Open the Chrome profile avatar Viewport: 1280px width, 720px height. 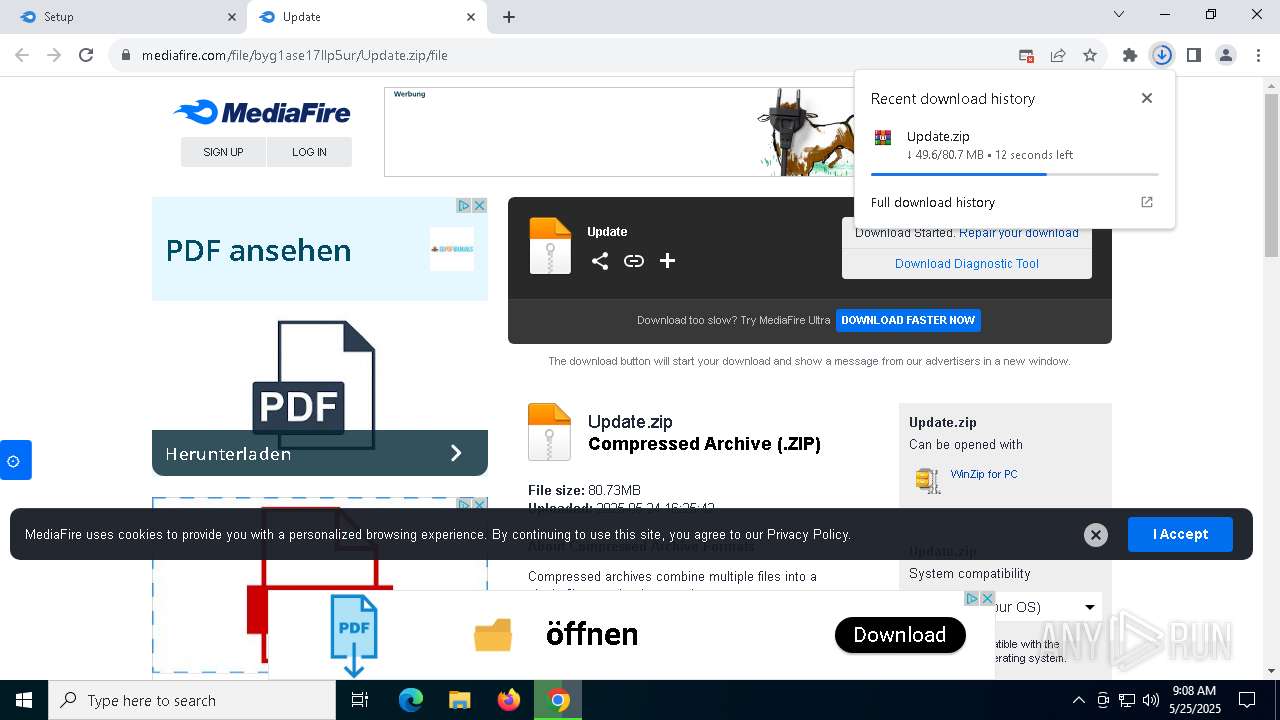coord(1226,55)
